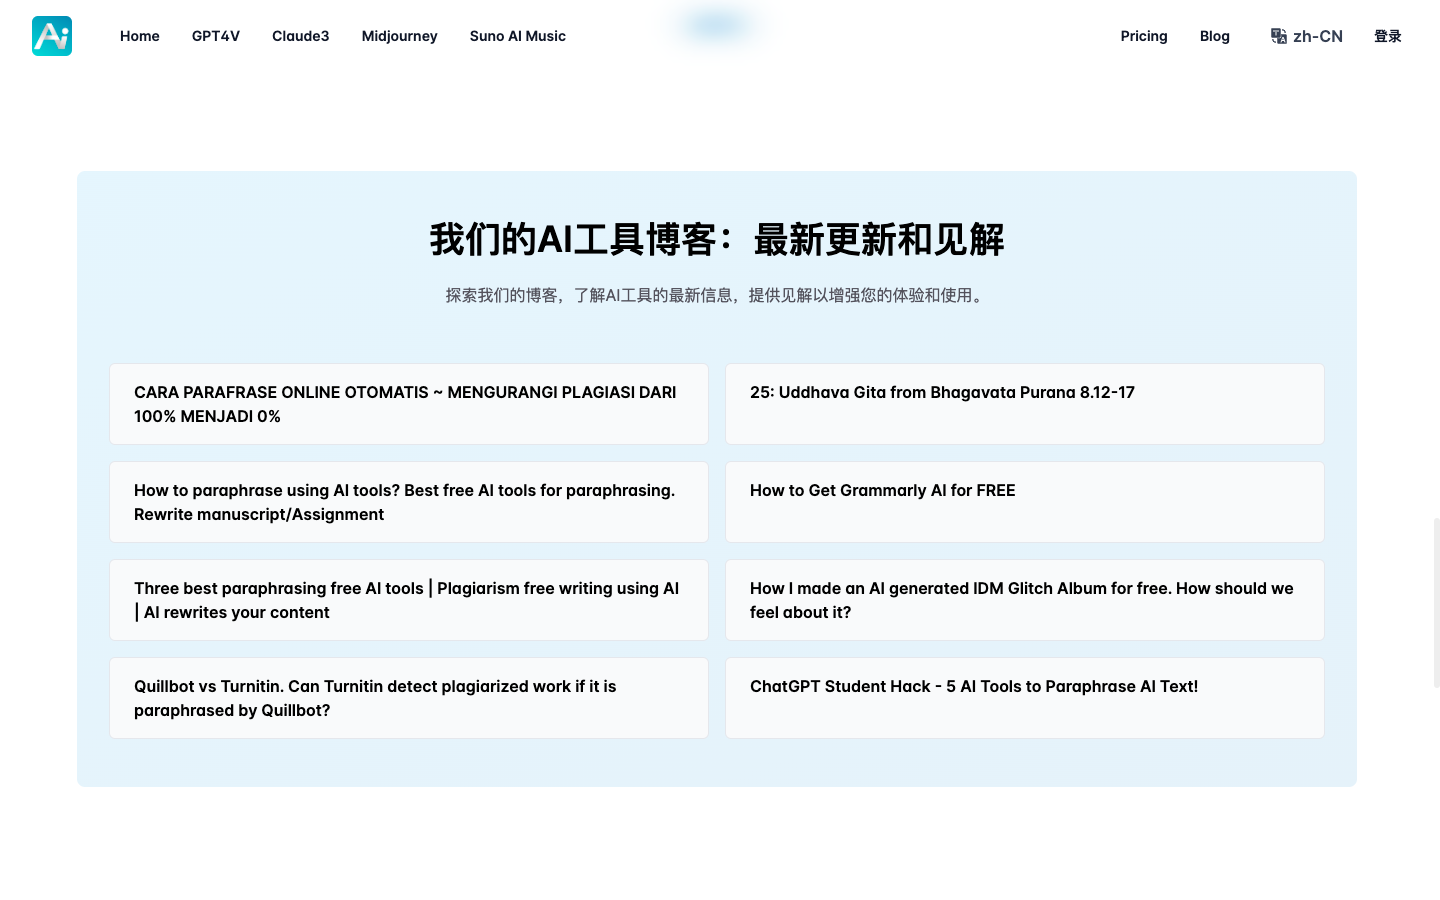Click the 登录 login button
Screen dimensions: 1440x900
[1388, 36]
